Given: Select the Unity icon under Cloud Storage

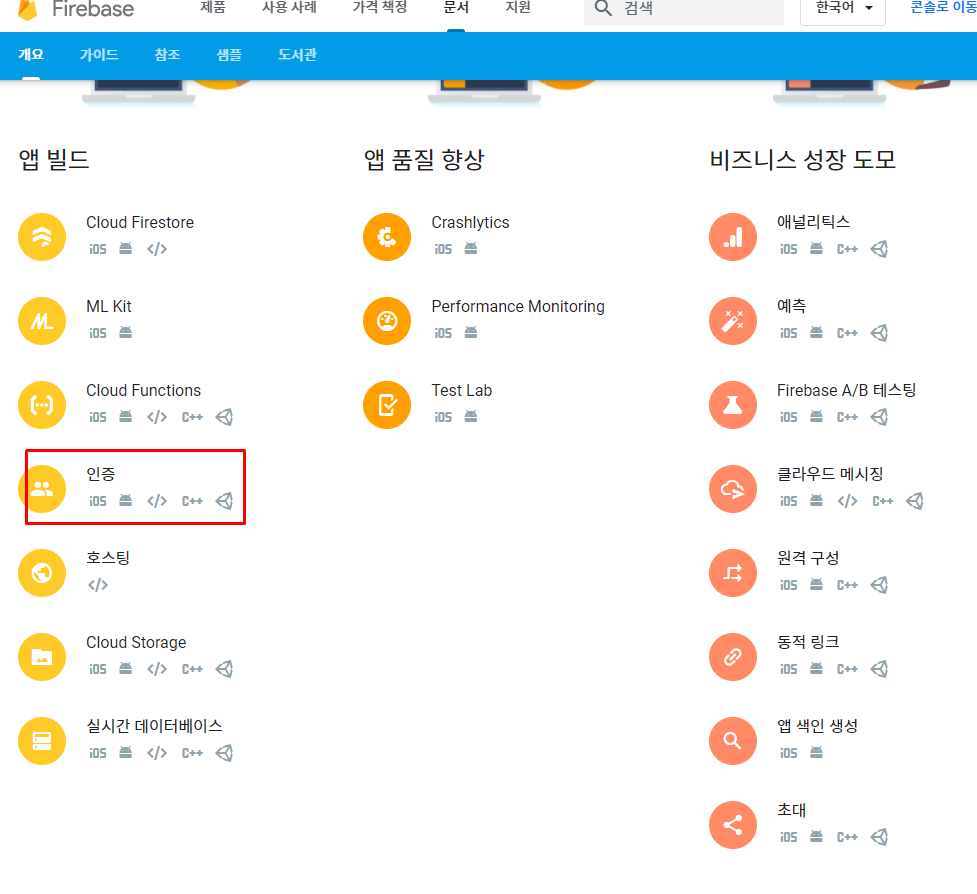Looking at the screenshot, I should 224,668.
